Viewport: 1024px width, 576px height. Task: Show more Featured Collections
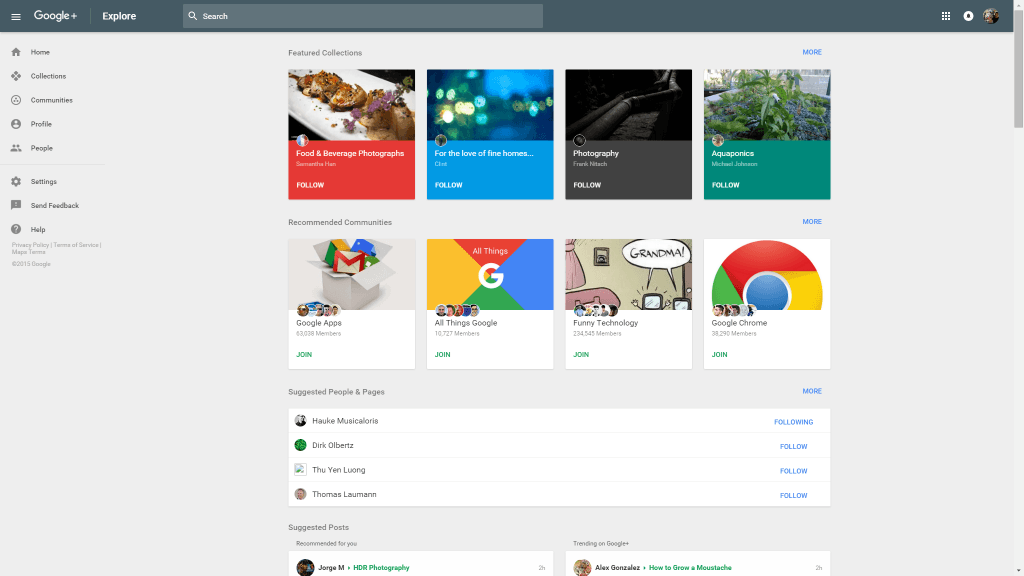(x=811, y=52)
